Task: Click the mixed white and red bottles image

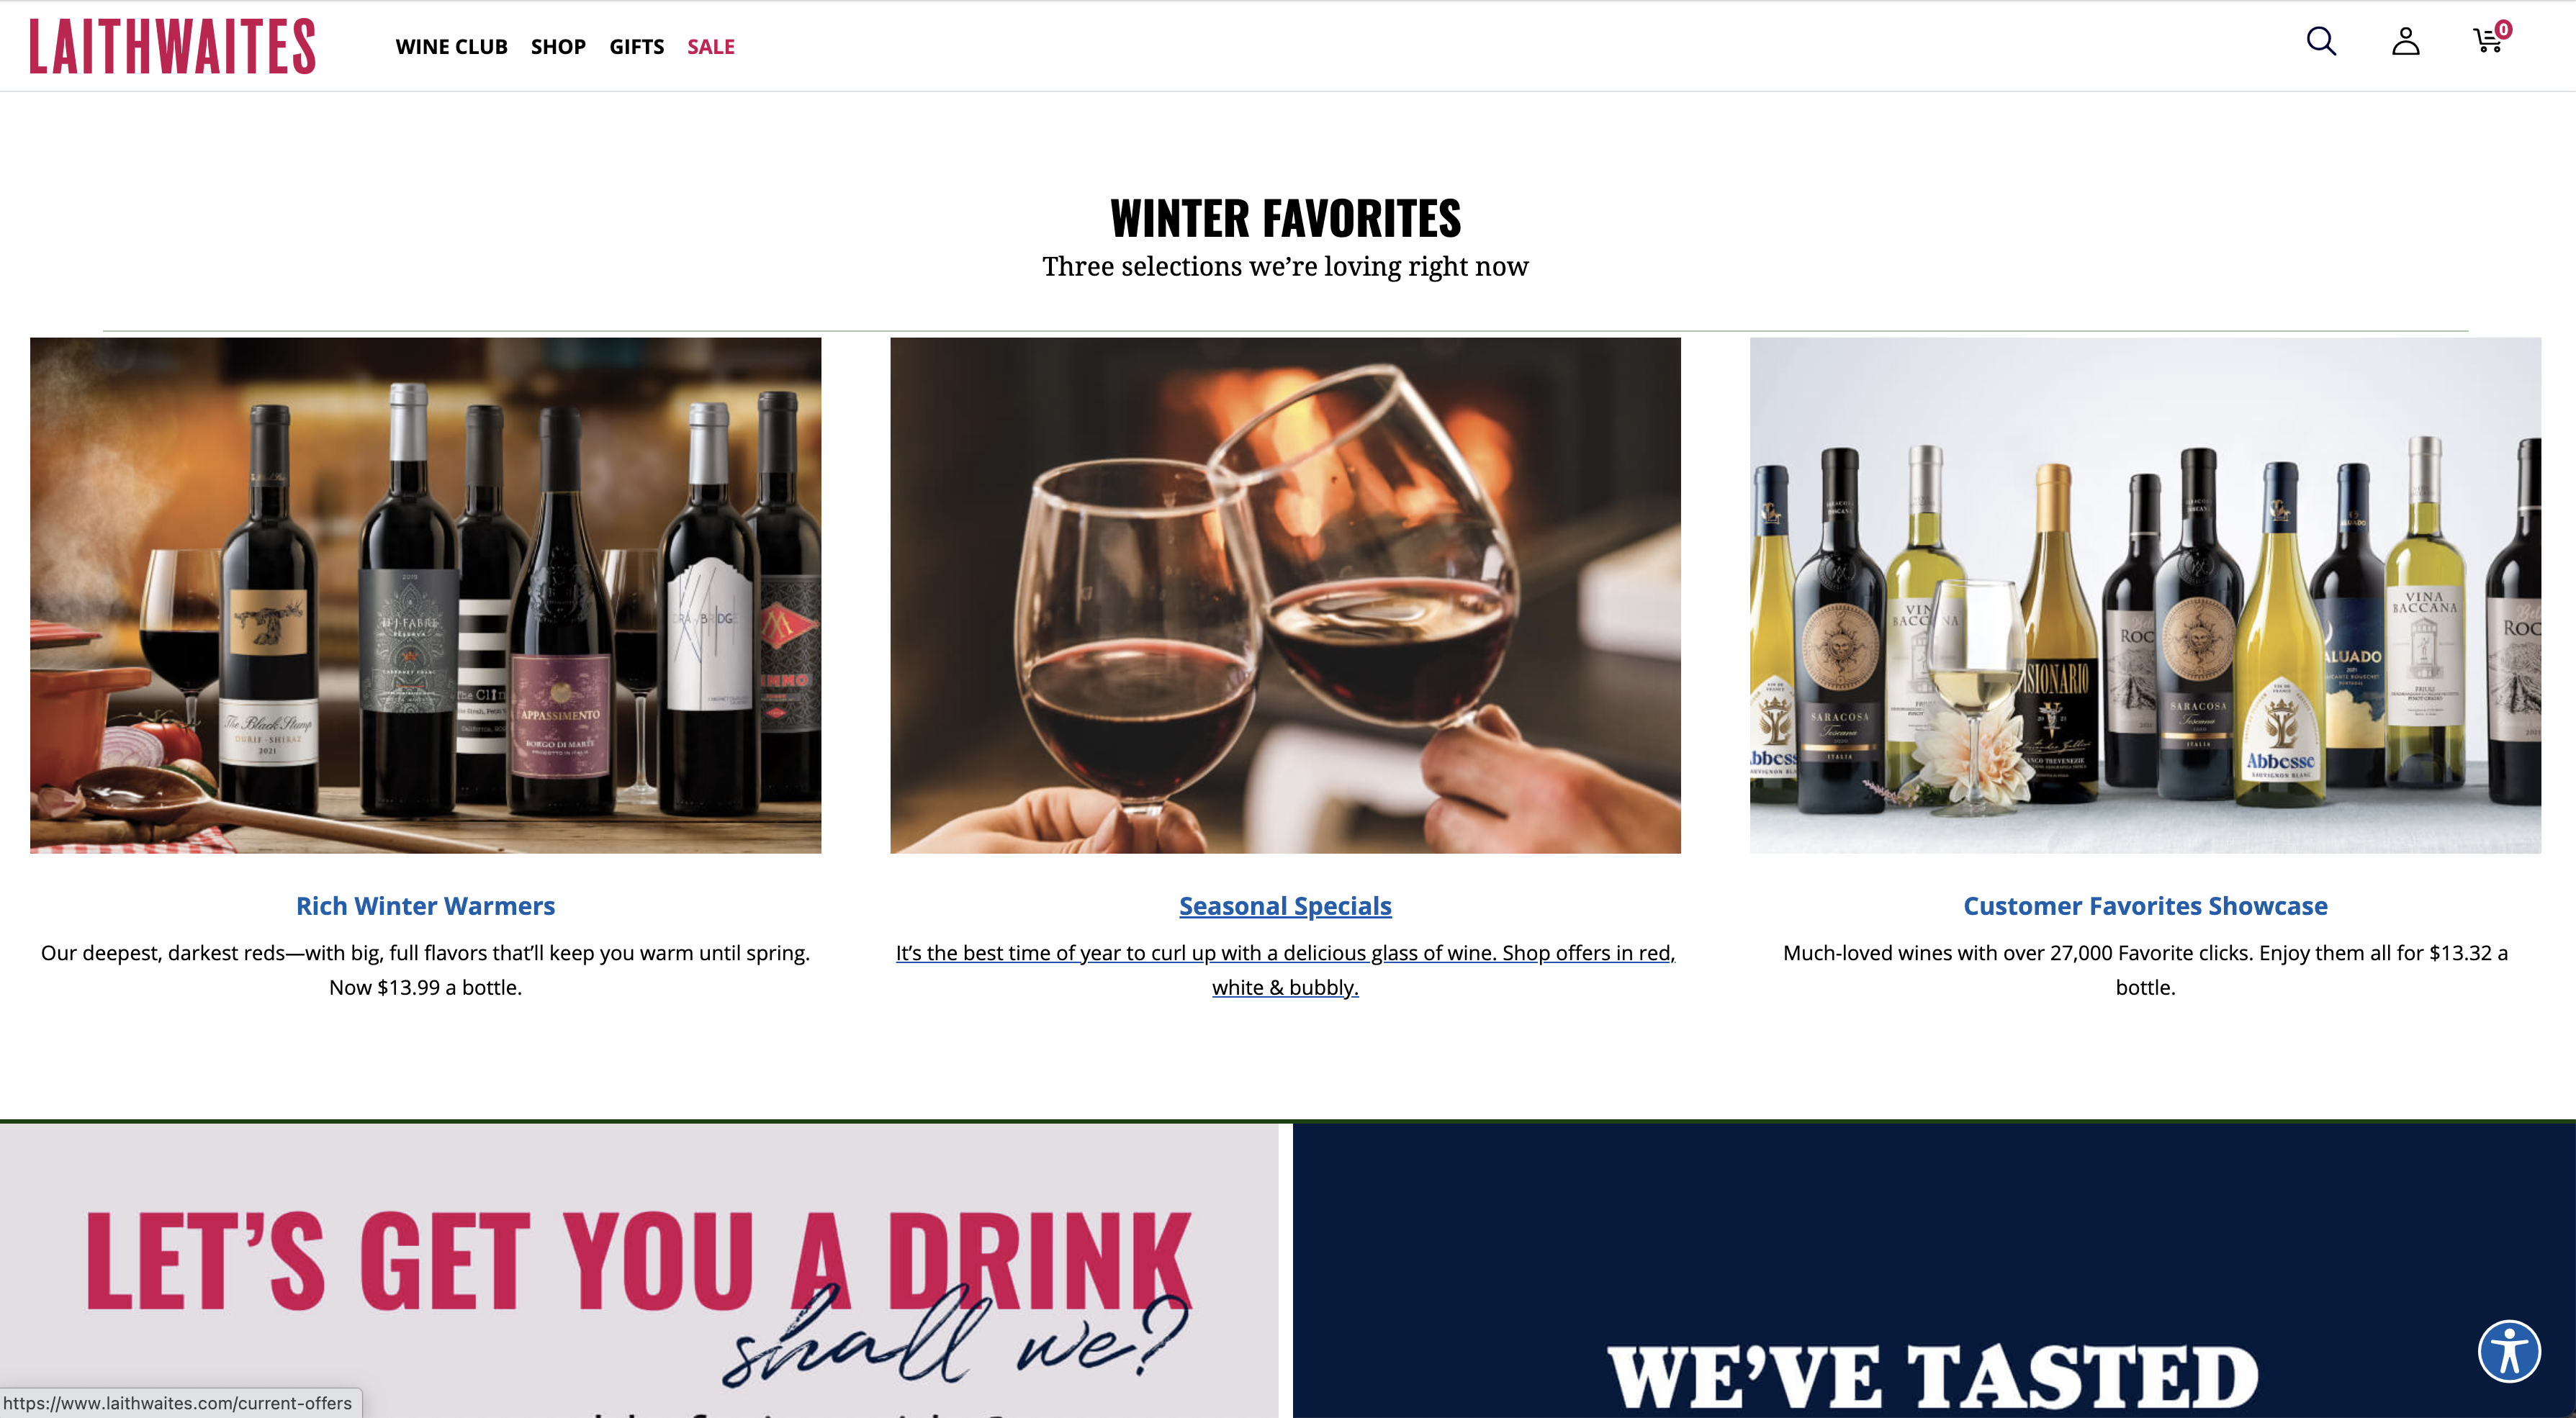Action: pos(2145,595)
